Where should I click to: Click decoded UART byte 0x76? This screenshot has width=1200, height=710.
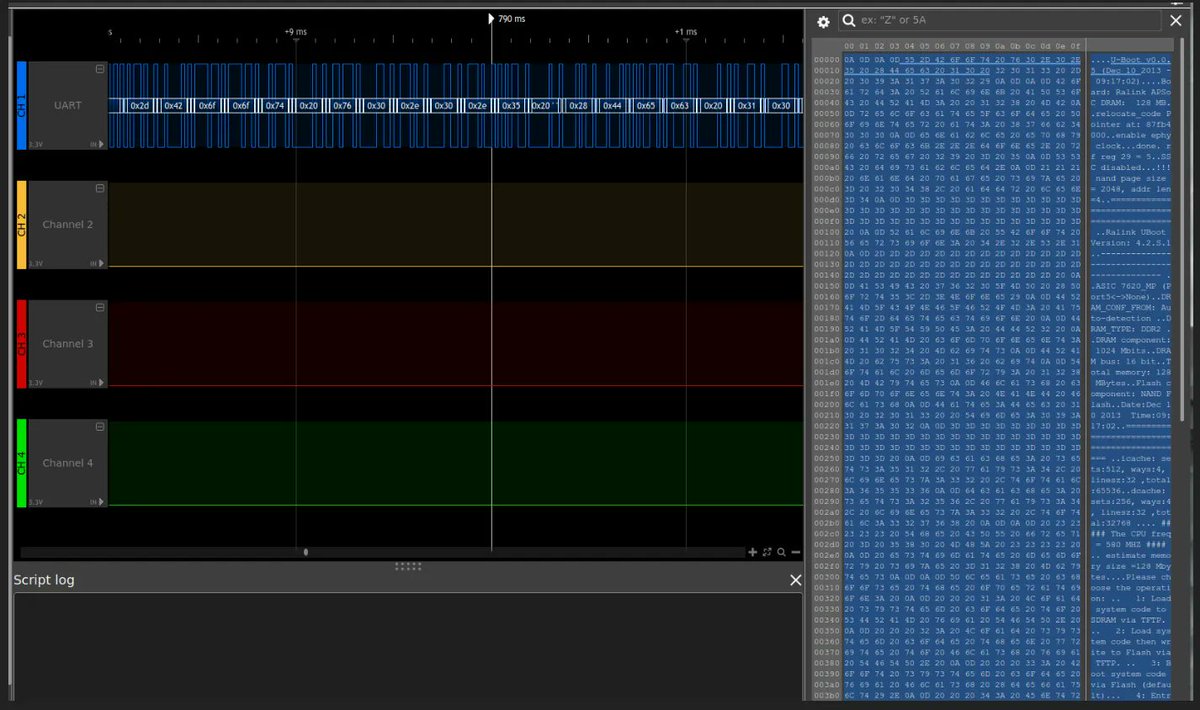tap(342, 105)
